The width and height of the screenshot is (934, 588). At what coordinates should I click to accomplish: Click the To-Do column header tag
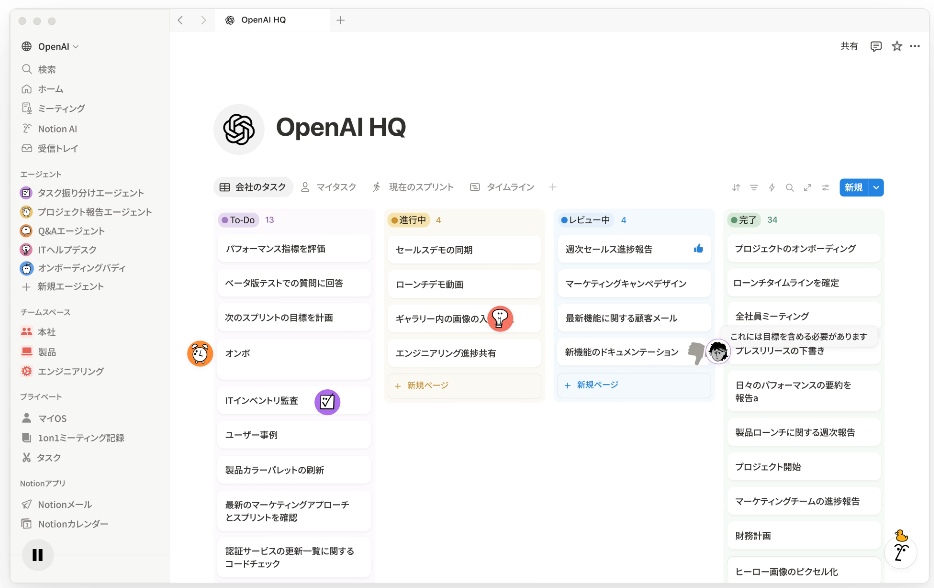pos(238,220)
